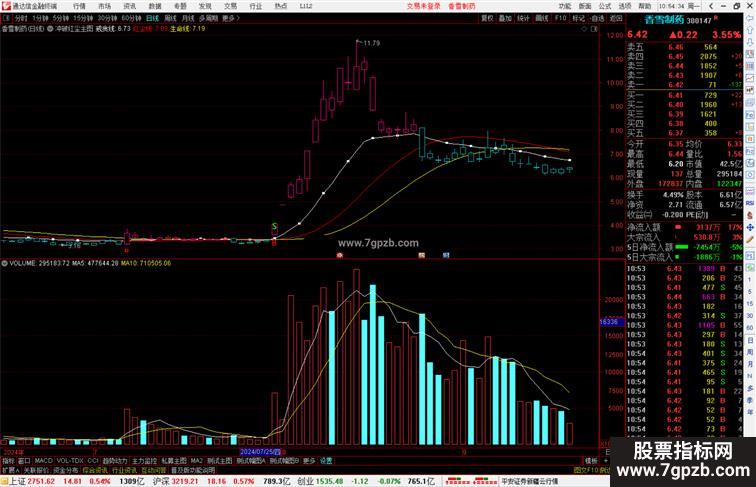The image size is (756, 487).
Task: Open the 关联报价 tab
Action: 36,470
